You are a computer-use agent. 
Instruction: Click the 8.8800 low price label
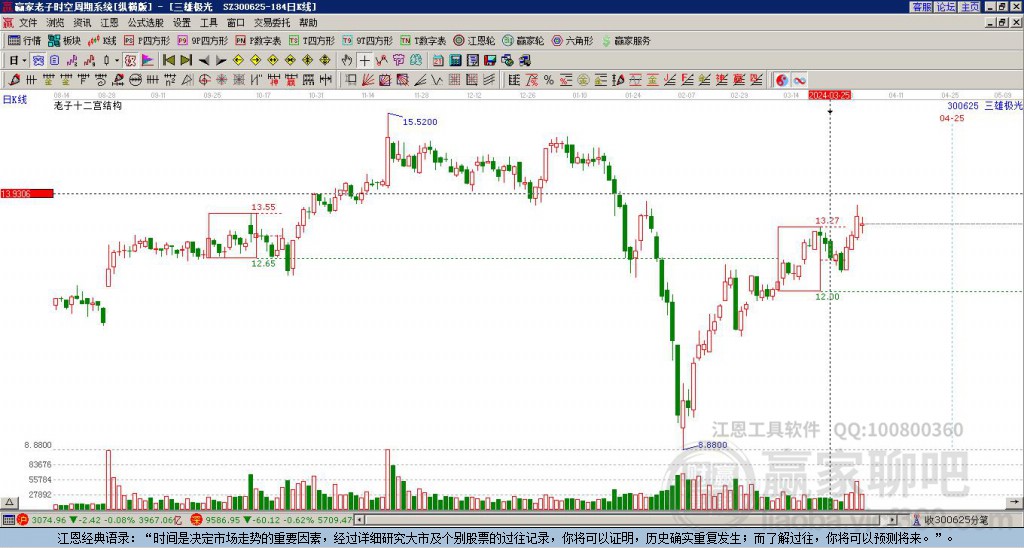(712, 445)
